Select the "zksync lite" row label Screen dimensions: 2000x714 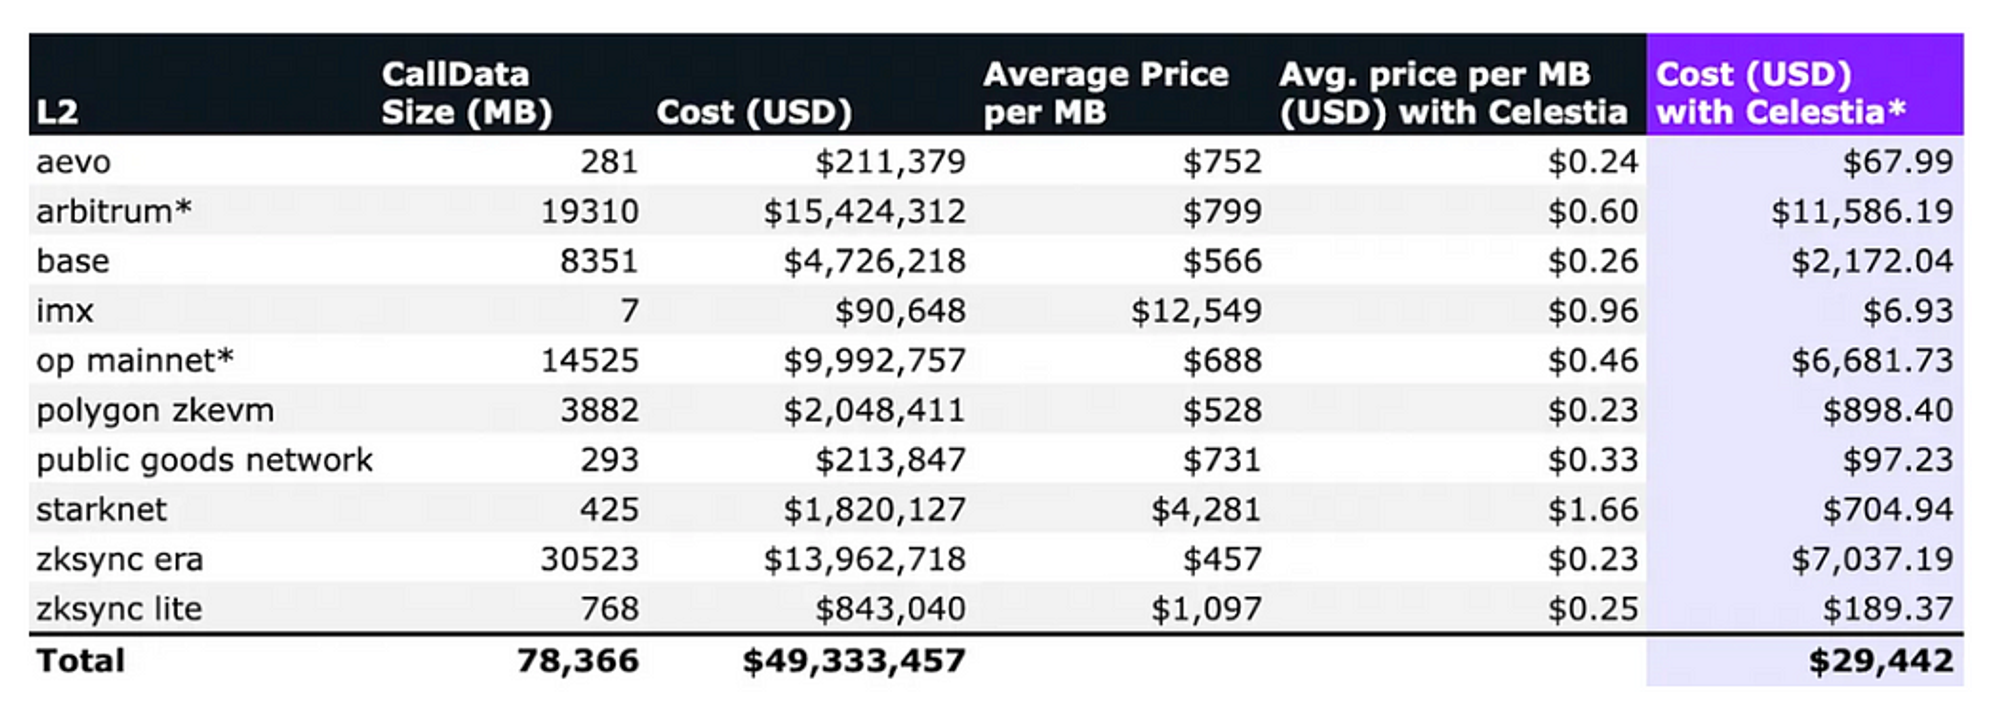119,609
